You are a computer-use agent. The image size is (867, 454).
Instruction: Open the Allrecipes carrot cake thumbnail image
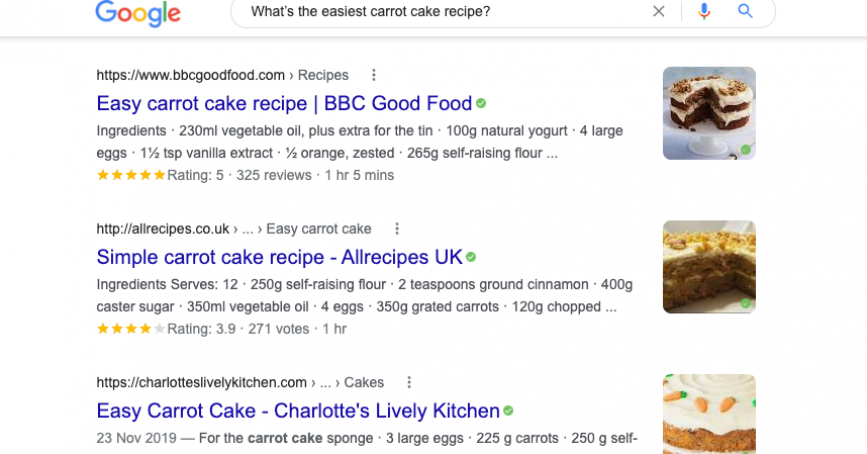(709, 267)
